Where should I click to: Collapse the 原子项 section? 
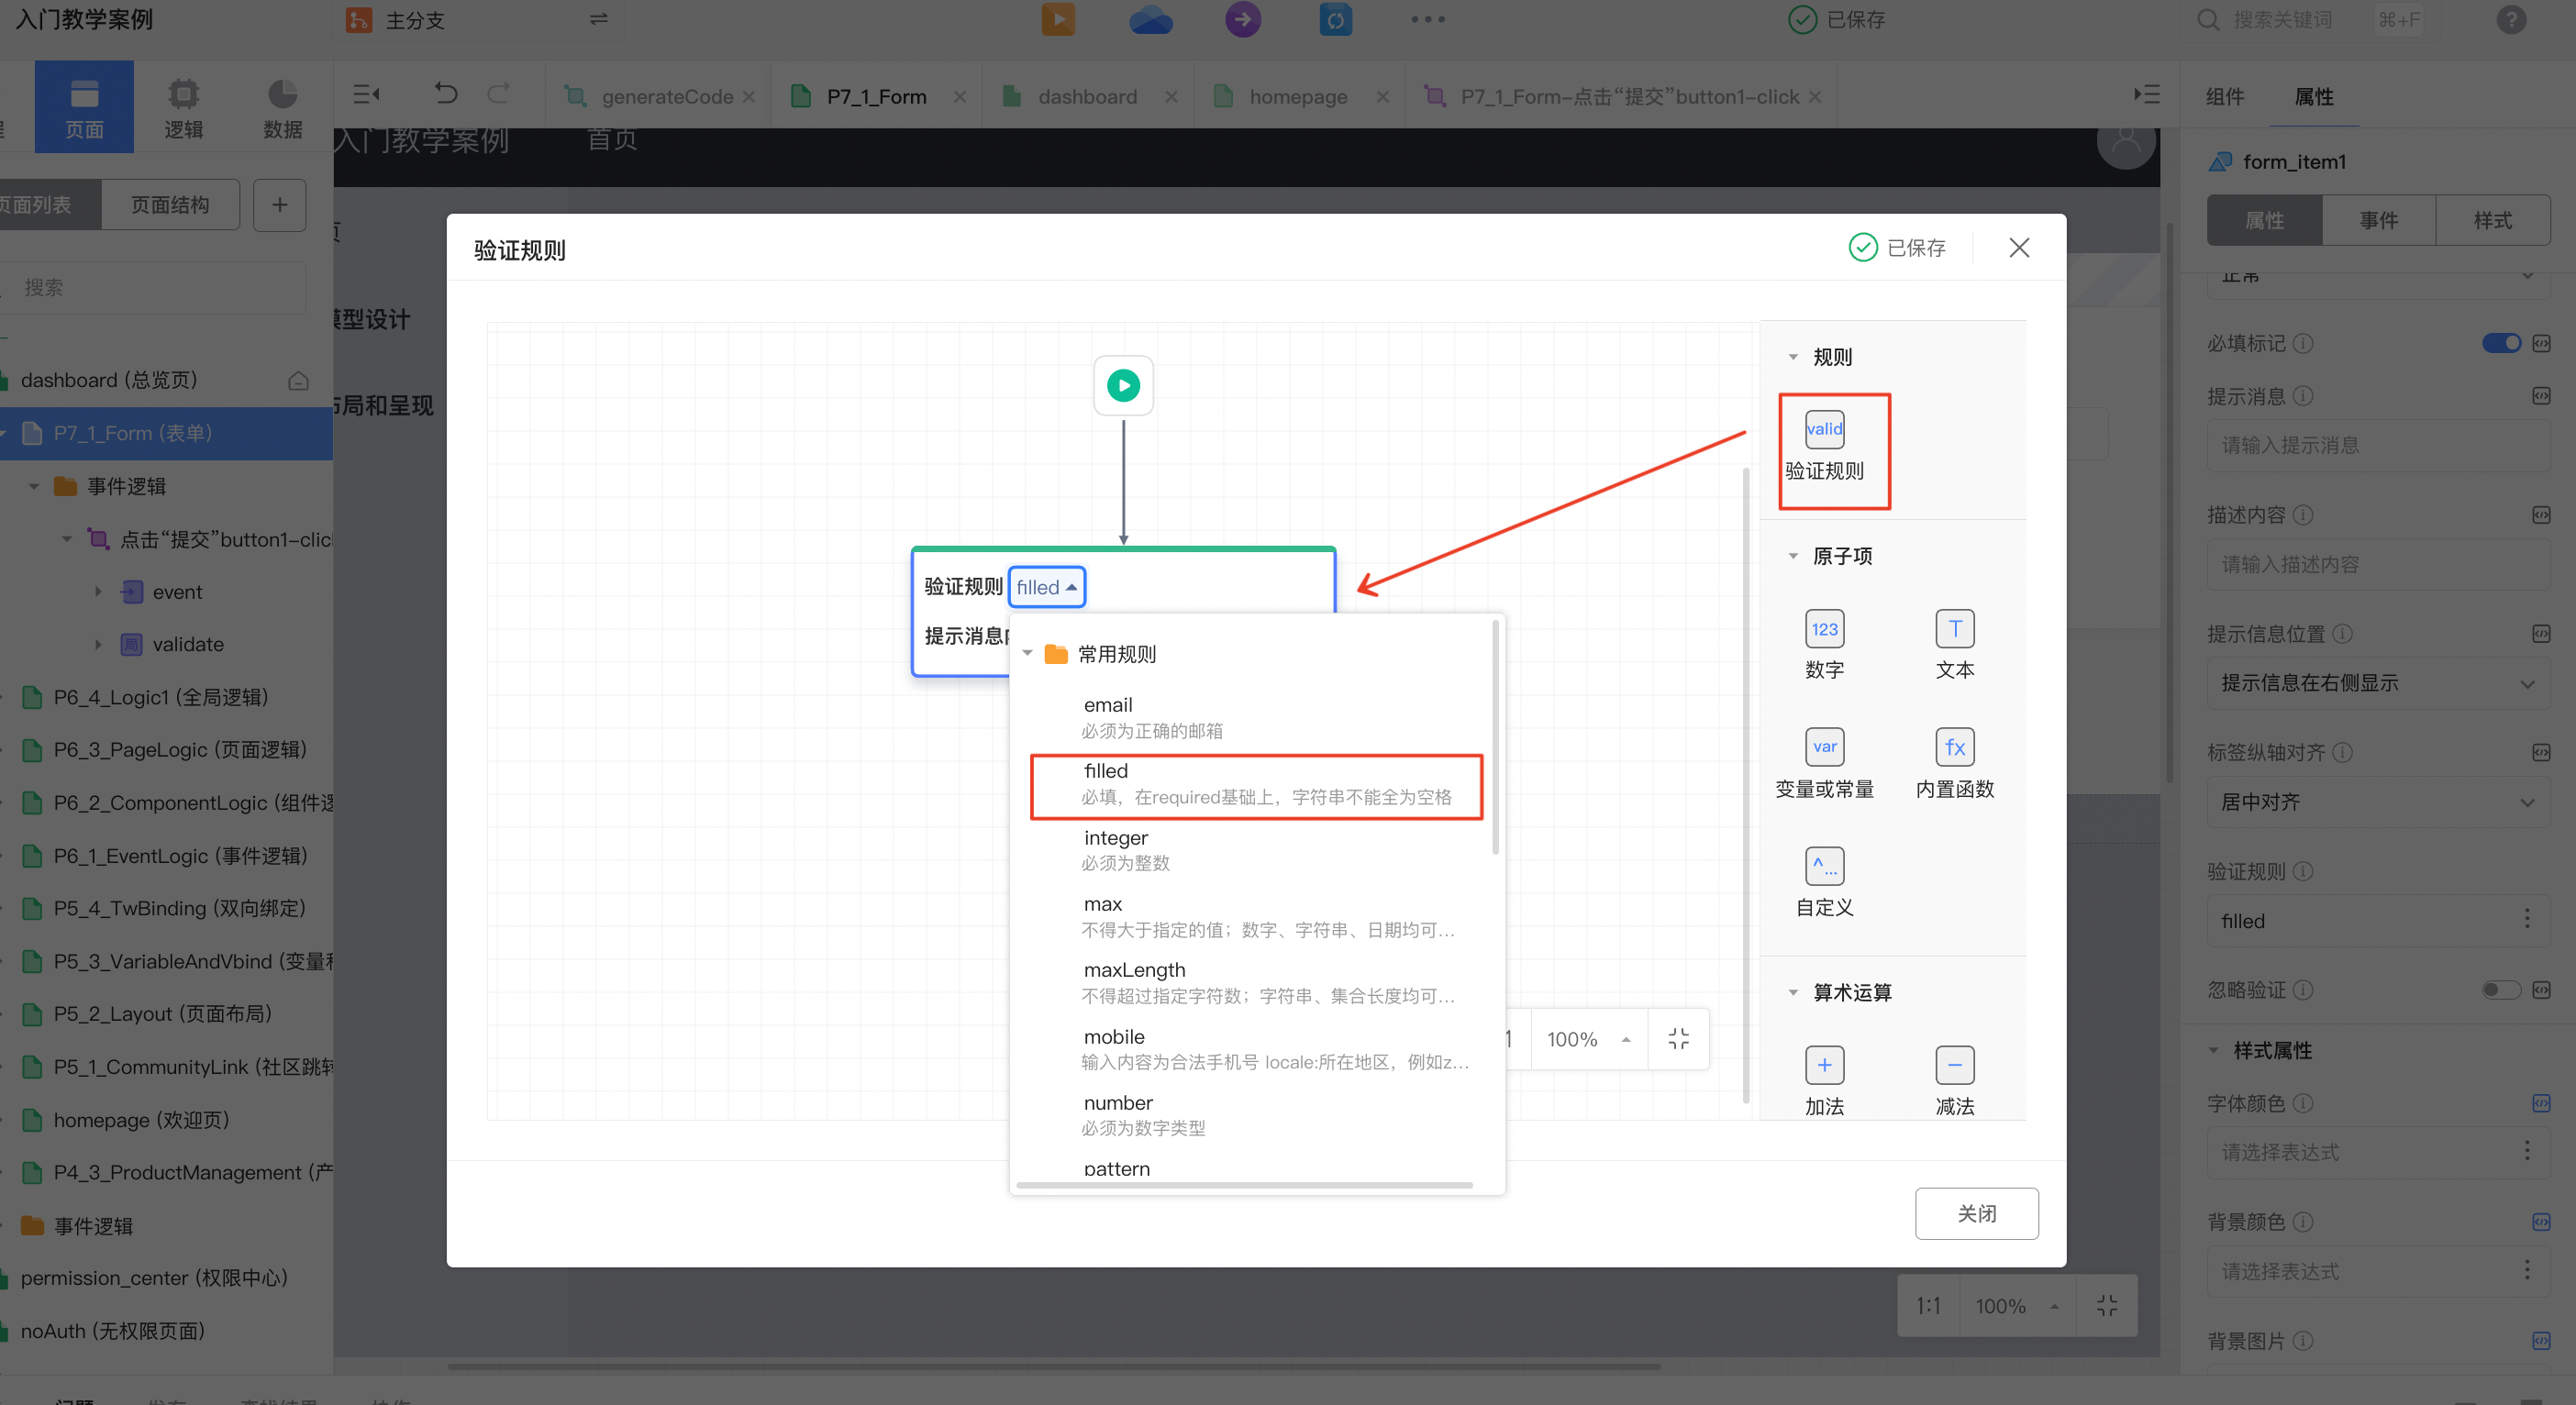coord(1792,556)
